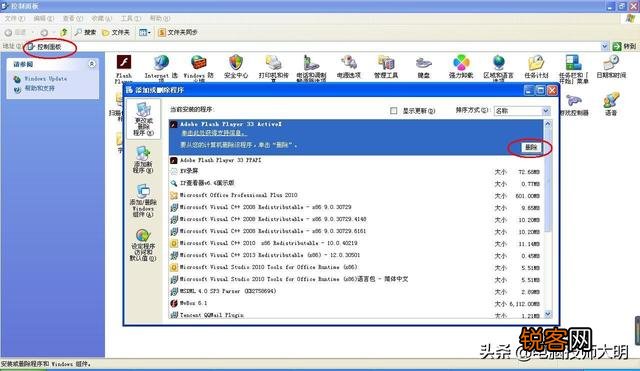Screen dimensions: 640x371
Task: Click the Forward arrow toolbar button
Action: [44, 32]
